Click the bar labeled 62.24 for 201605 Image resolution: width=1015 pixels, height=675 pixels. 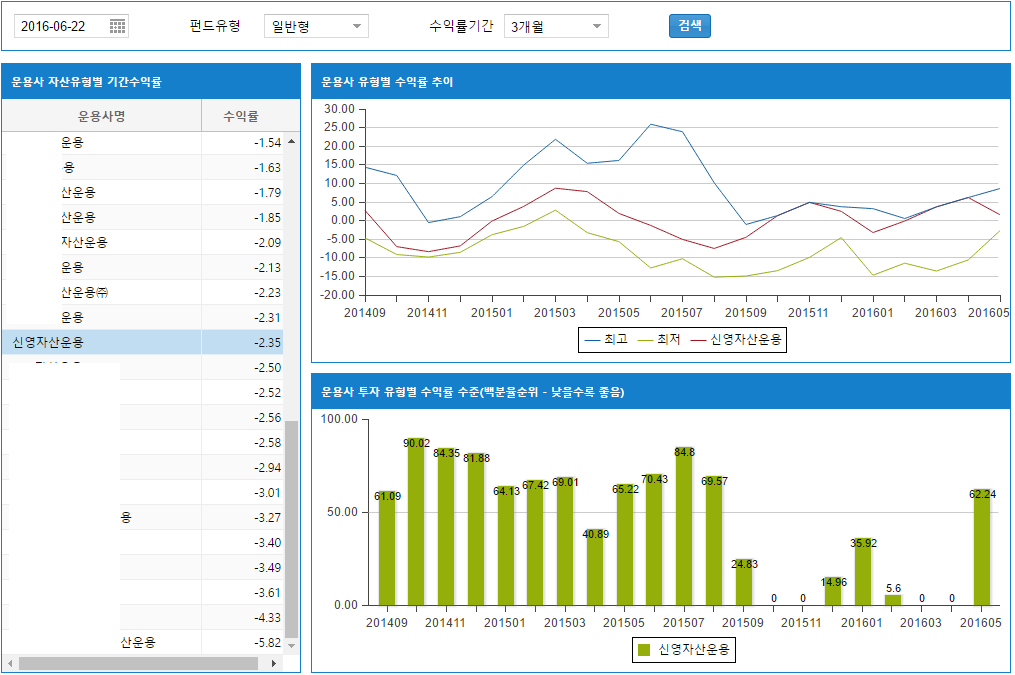983,550
